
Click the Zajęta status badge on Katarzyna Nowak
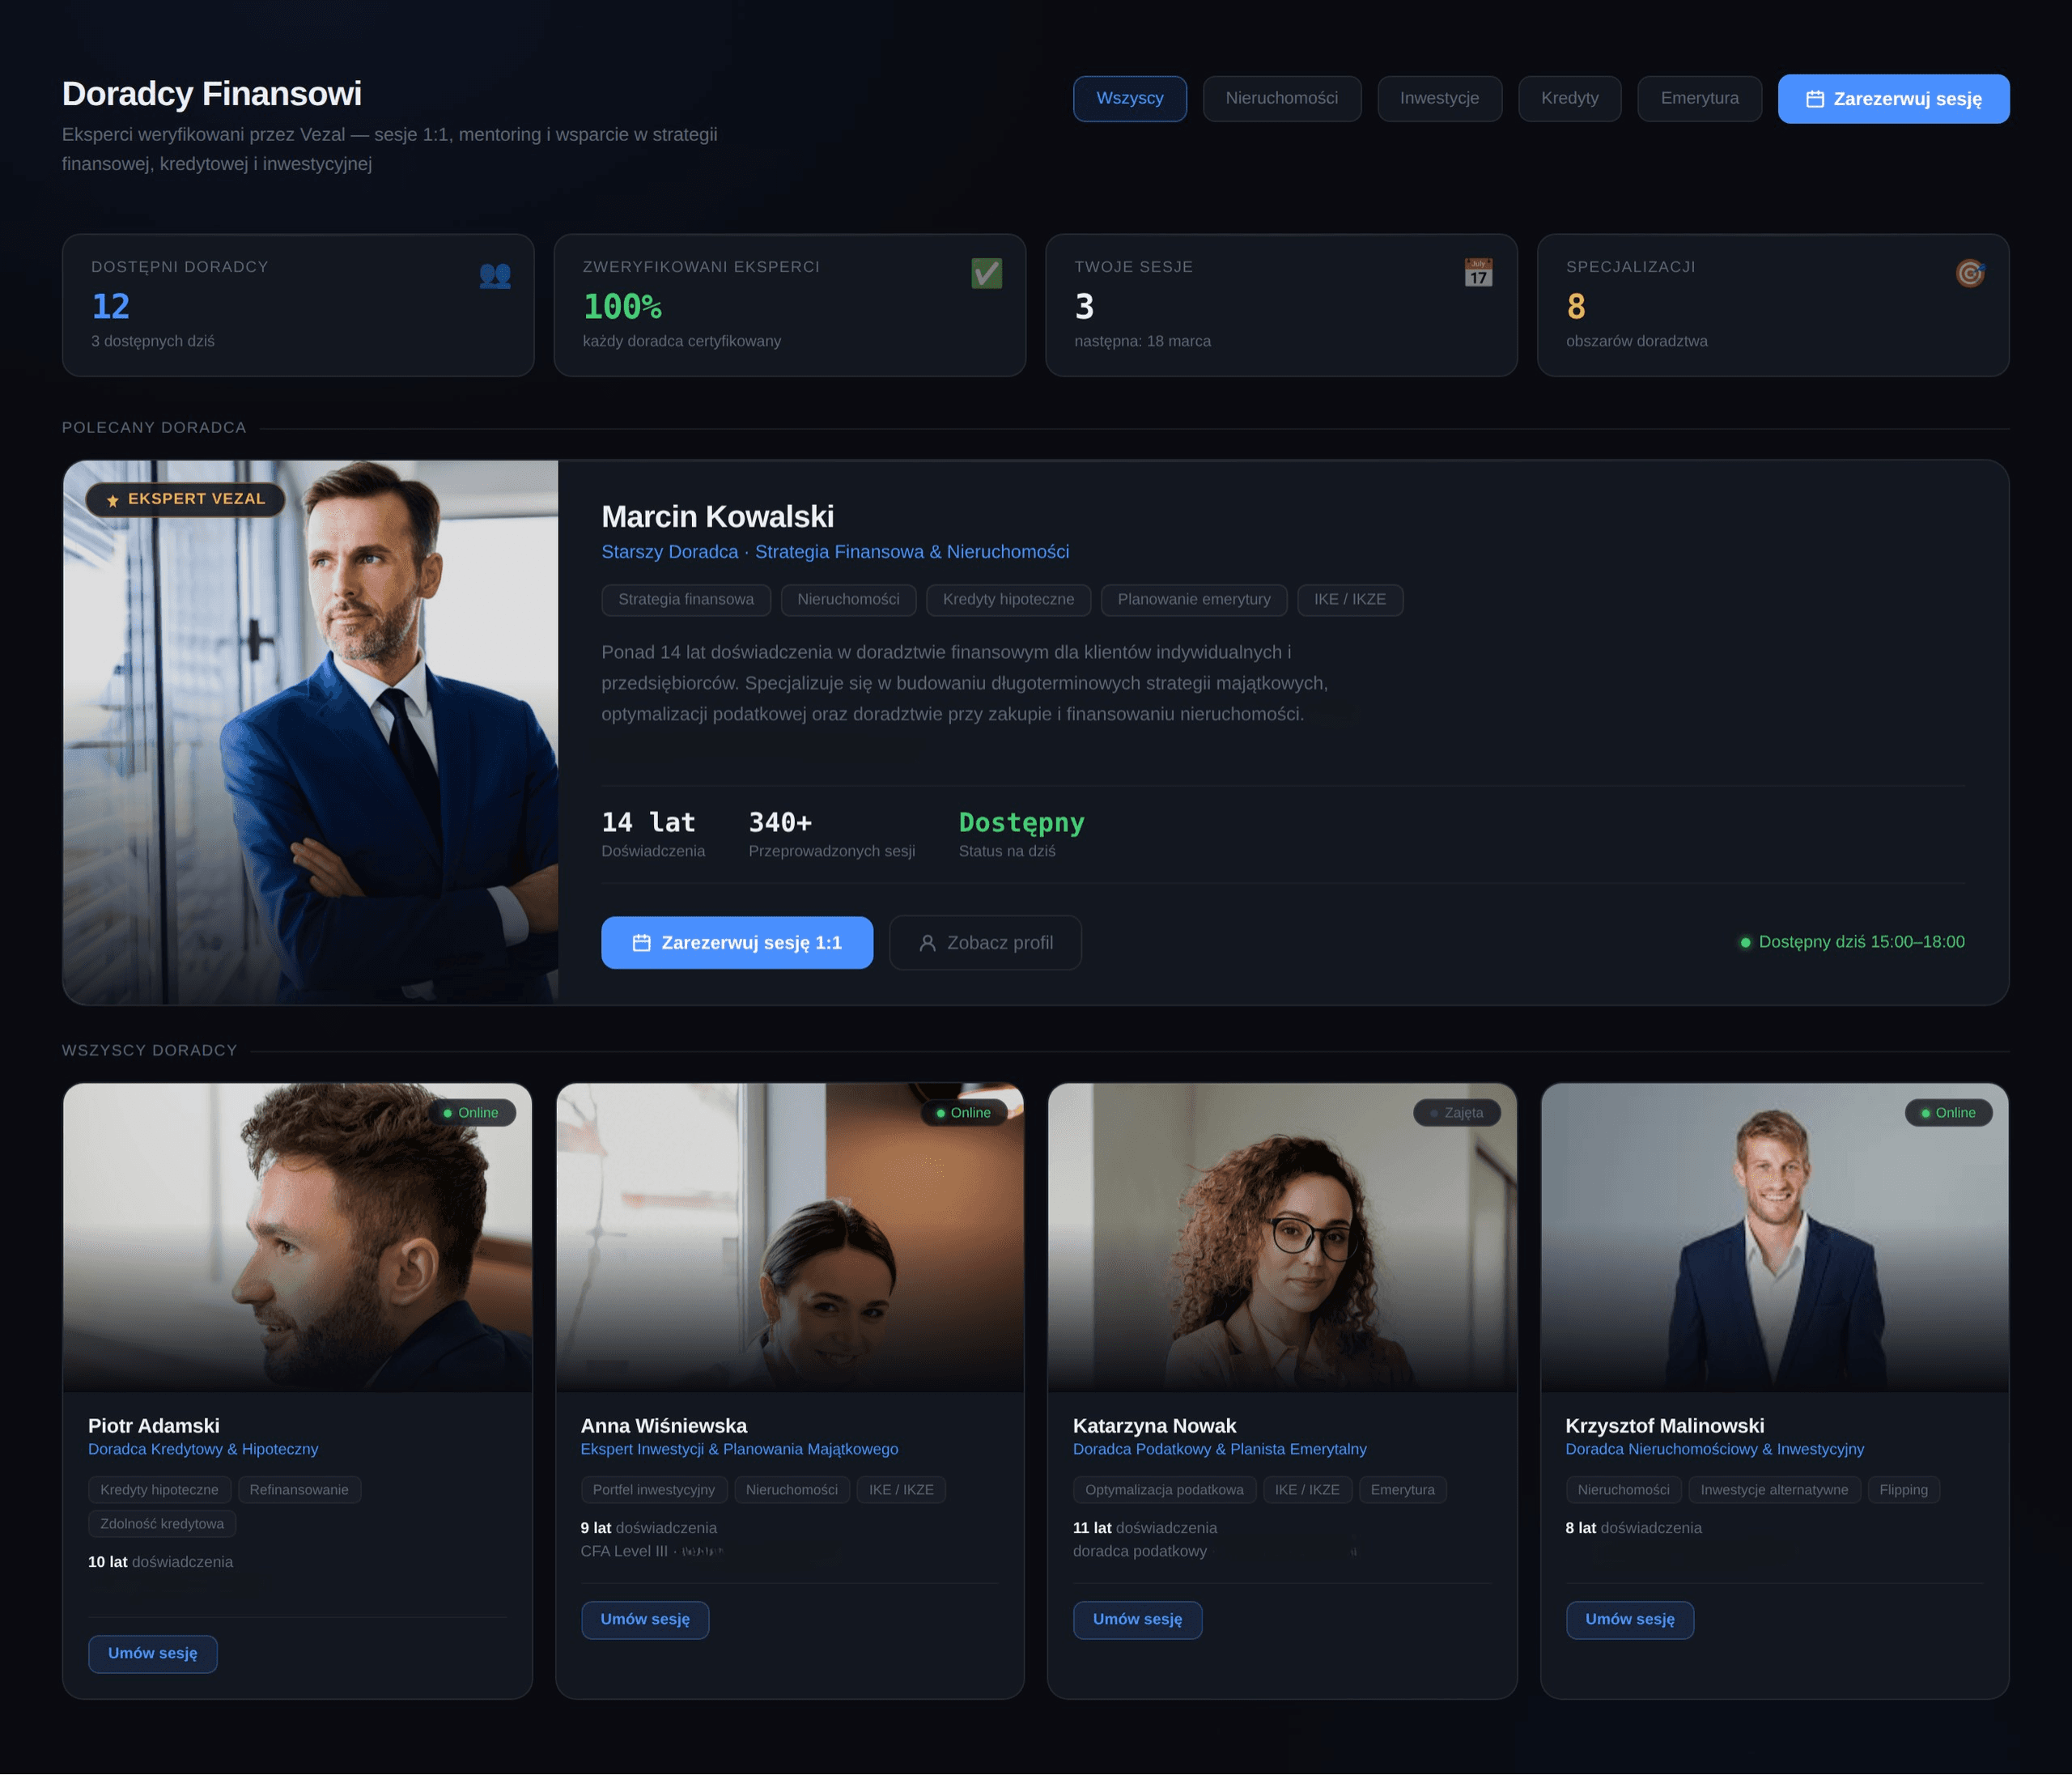click(1456, 1112)
